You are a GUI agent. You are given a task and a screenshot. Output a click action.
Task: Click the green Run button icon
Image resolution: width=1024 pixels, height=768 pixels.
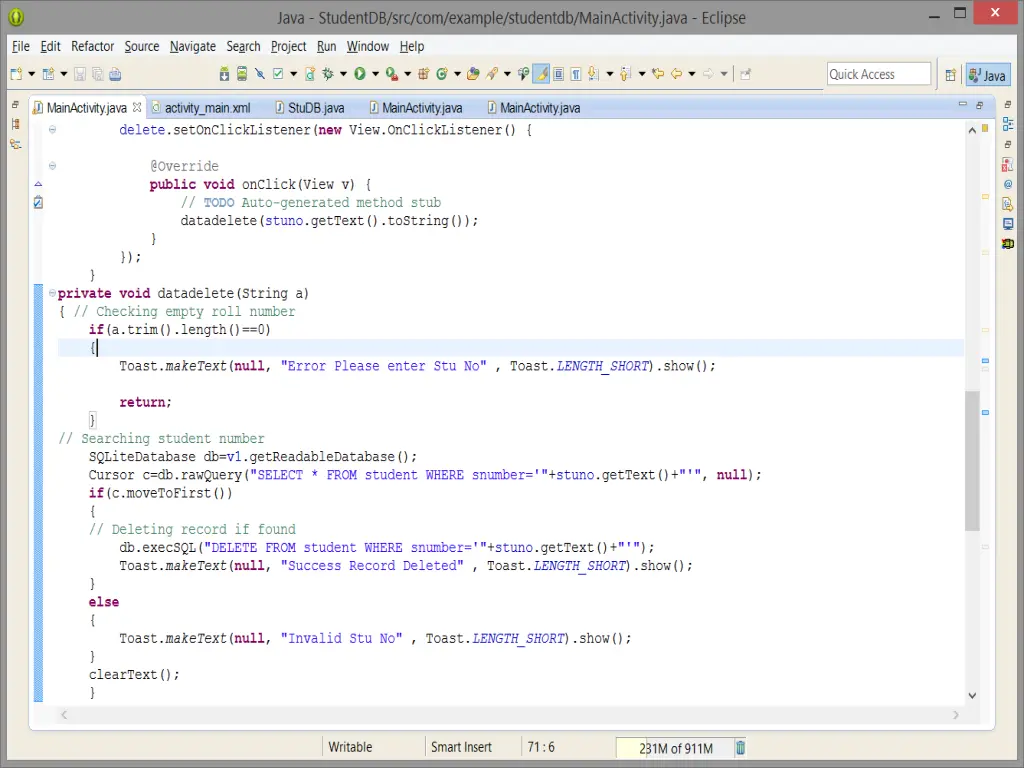click(x=360, y=74)
